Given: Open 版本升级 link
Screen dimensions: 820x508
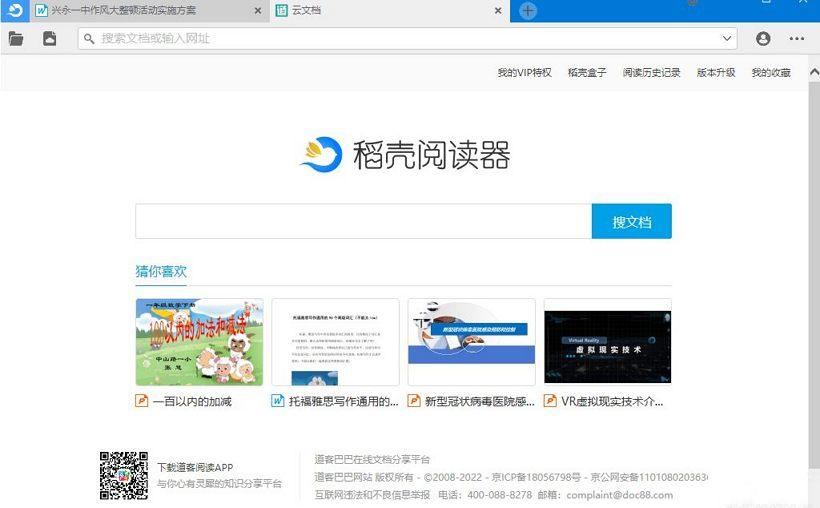Looking at the screenshot, I should click(x=716, y=73).
